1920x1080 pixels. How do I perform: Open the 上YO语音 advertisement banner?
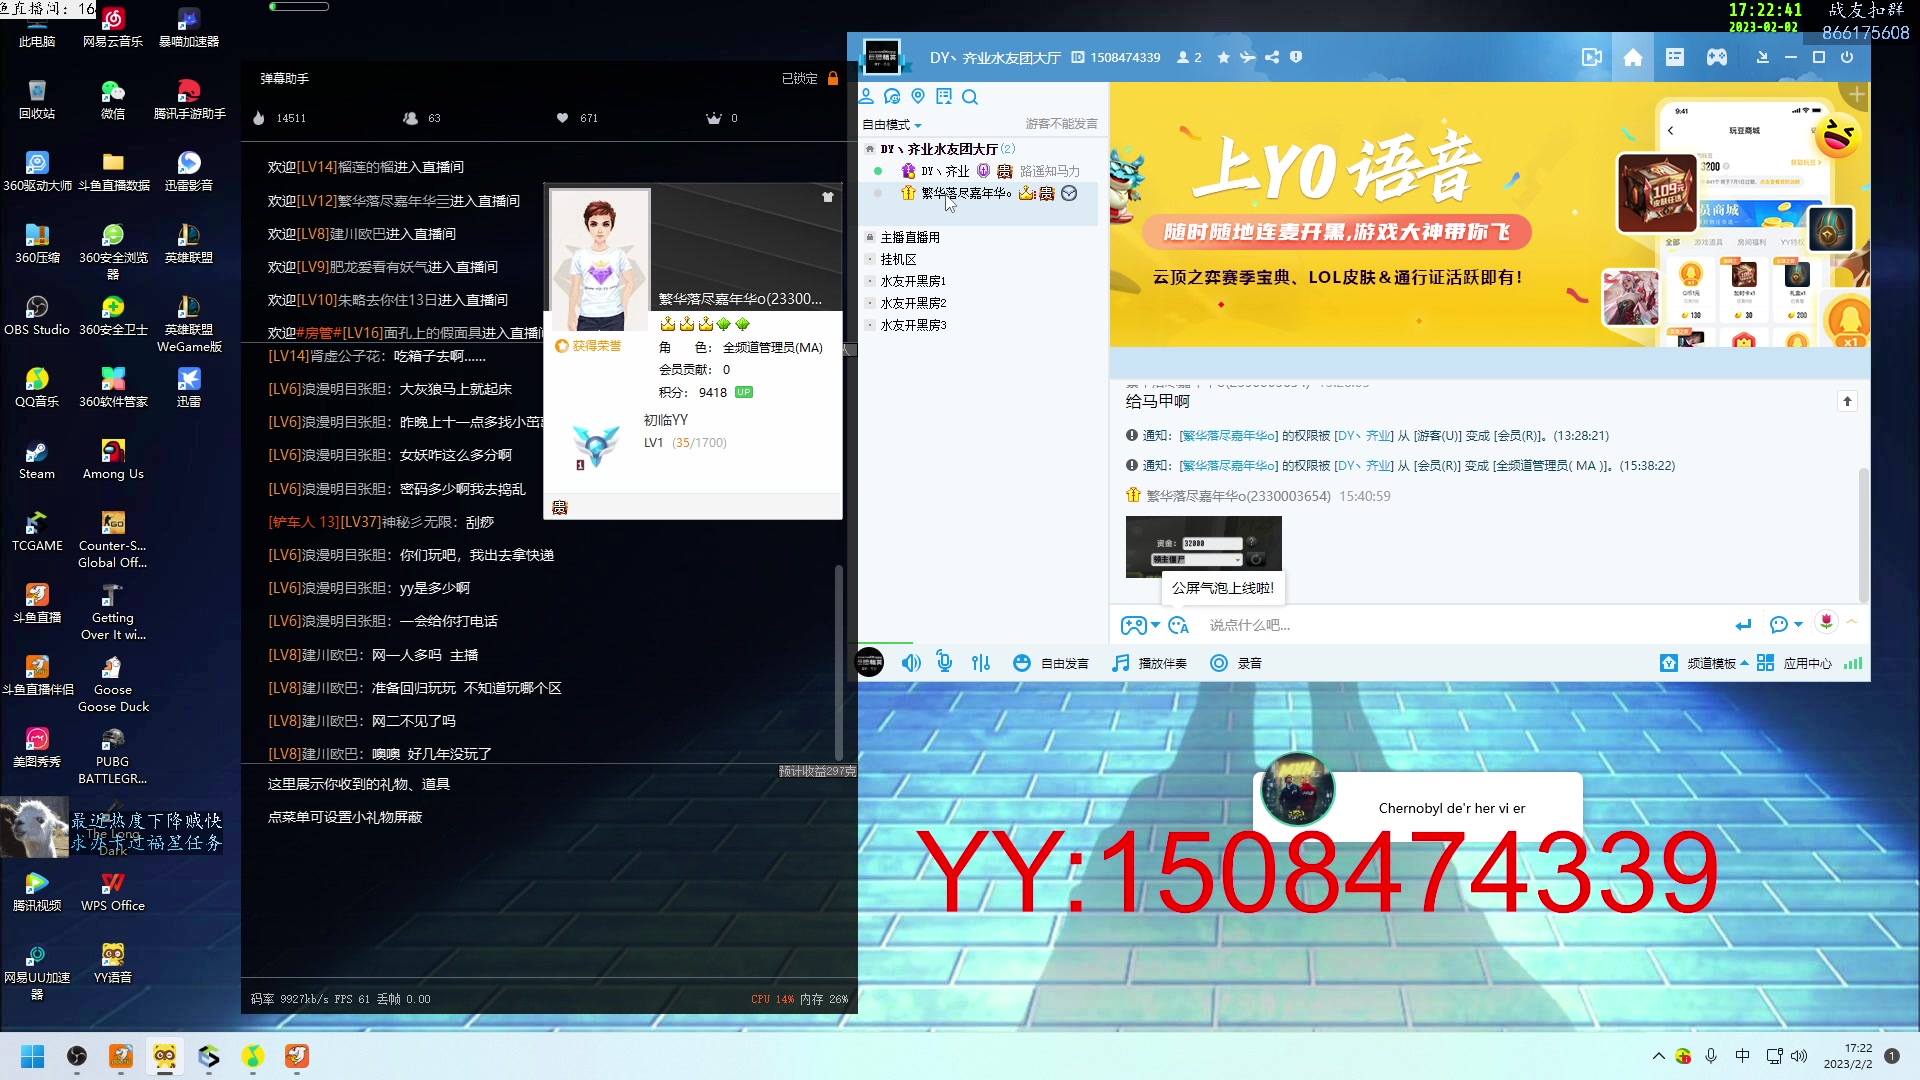[x=1489, y=215]
